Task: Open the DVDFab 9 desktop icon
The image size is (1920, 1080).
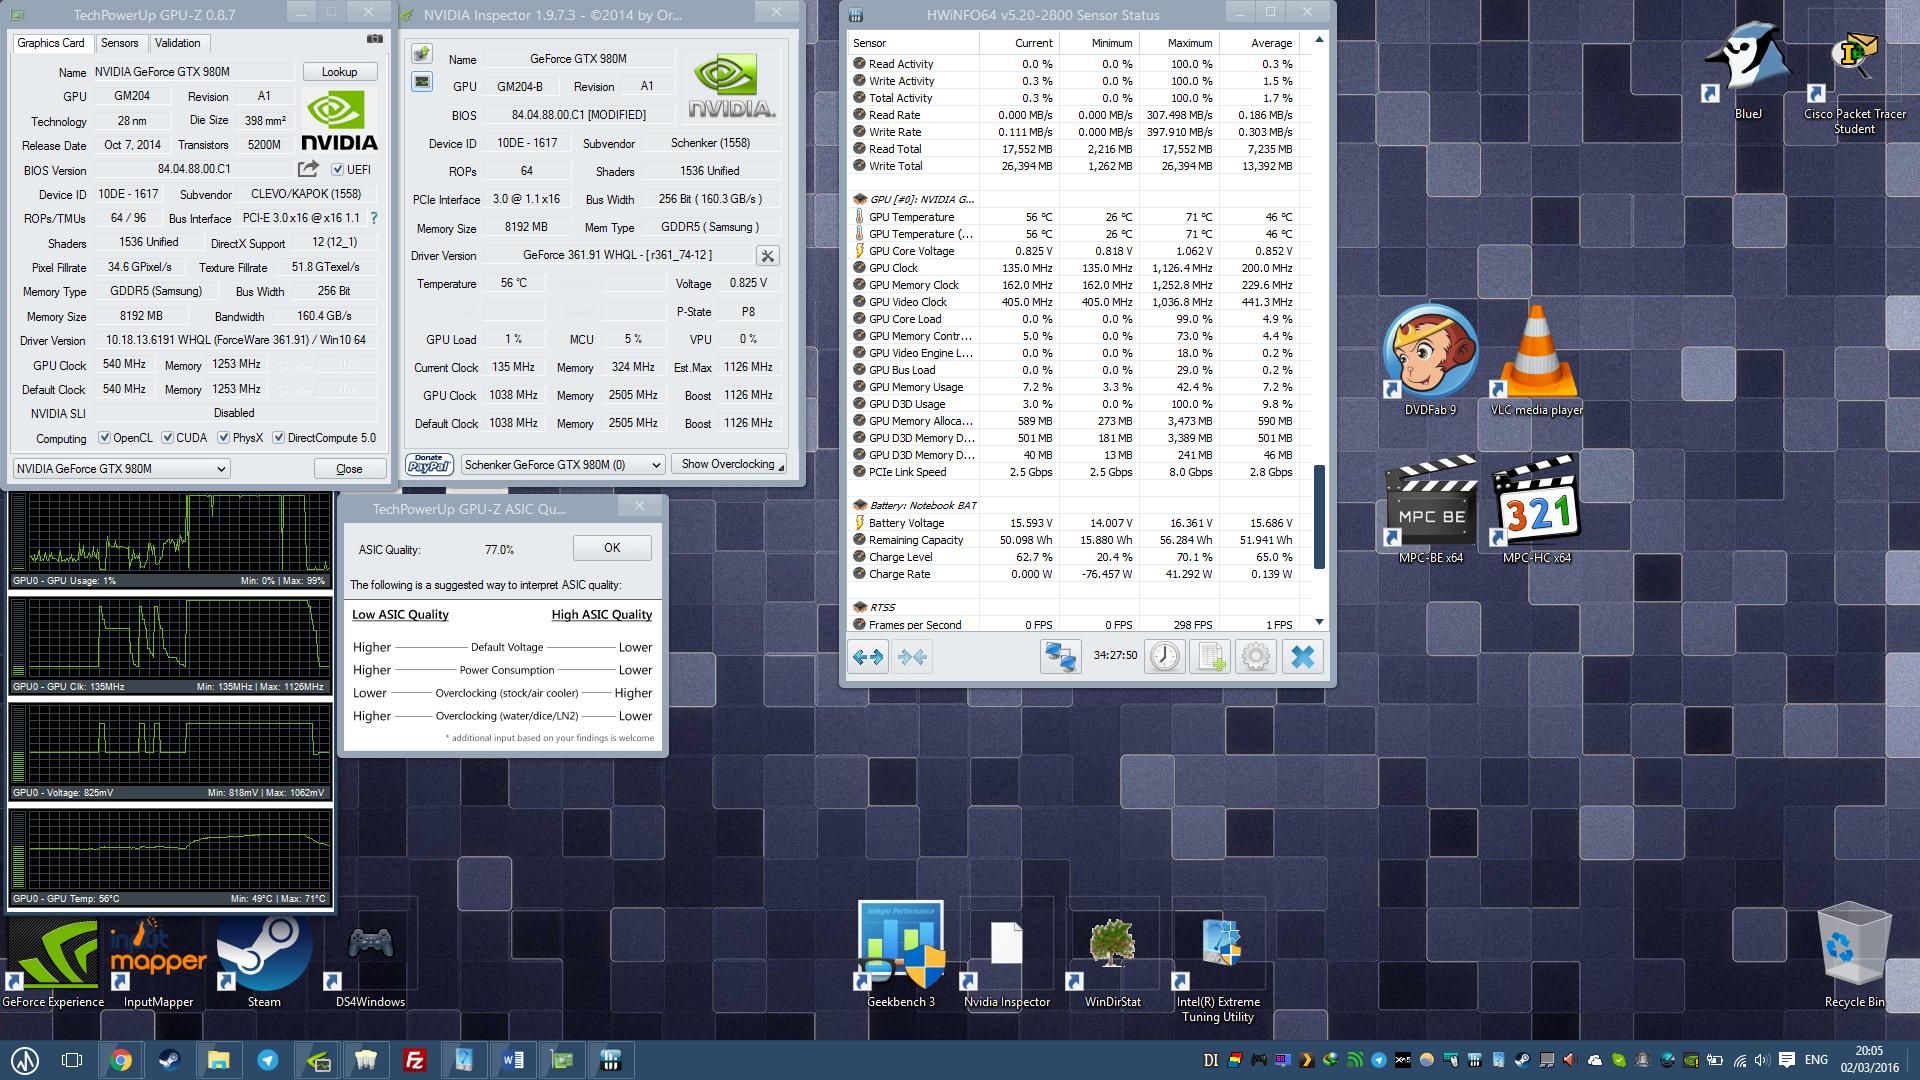Action: click(1430, 358)
